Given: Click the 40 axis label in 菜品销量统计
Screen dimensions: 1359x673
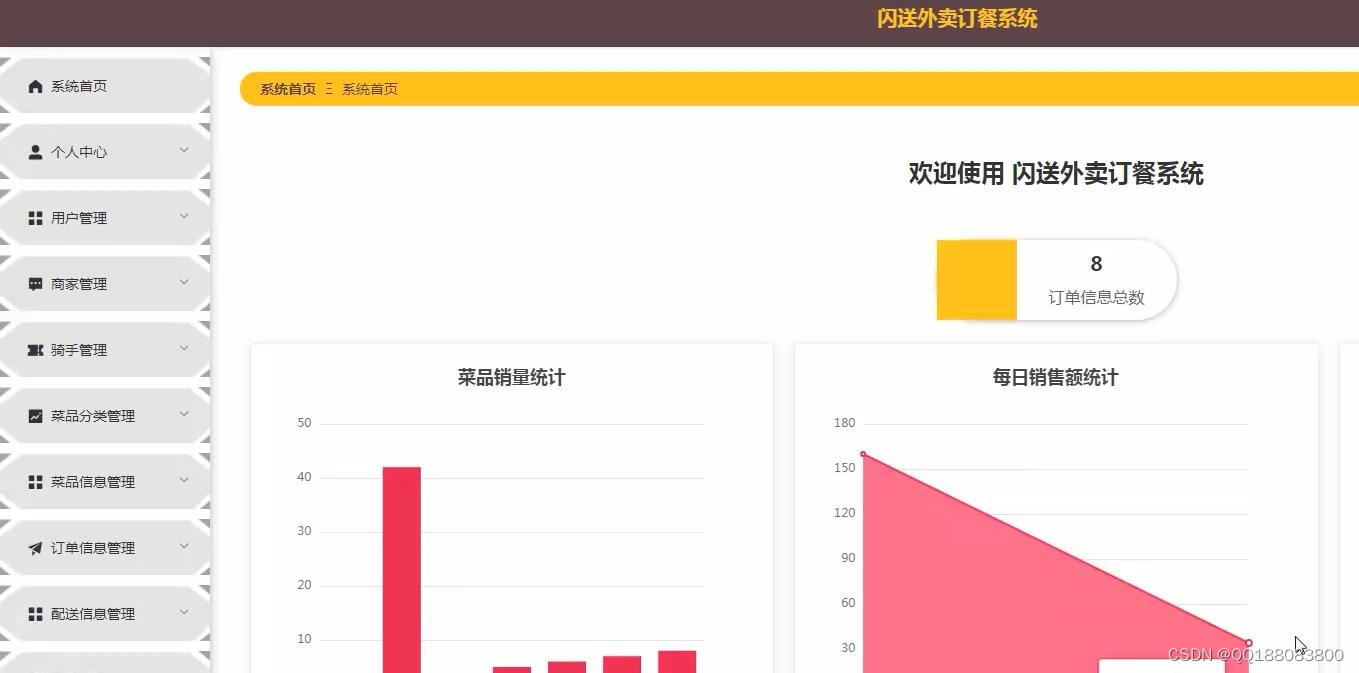Looking at the screenshot, I should click(x=304, y=477).
